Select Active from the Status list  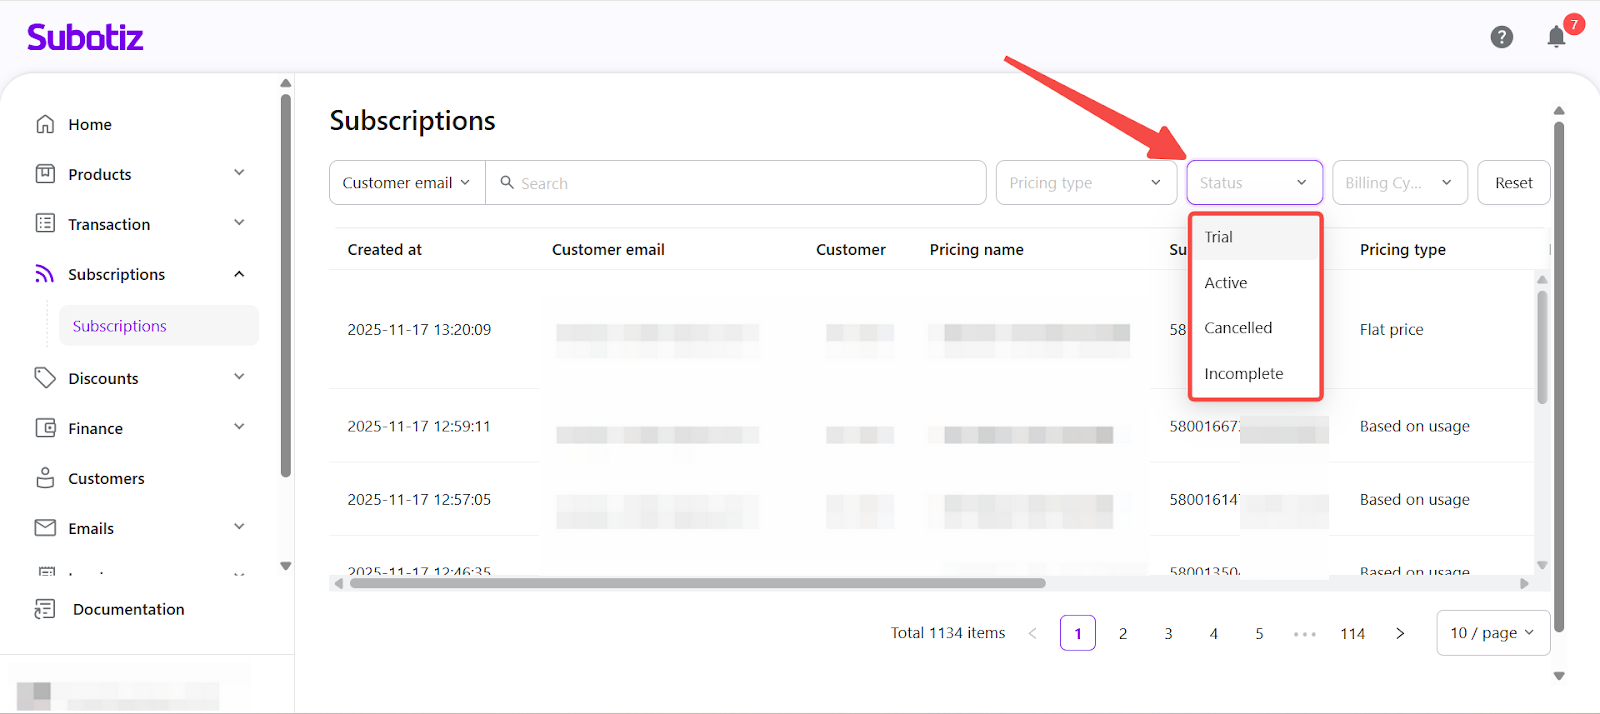1226,283
